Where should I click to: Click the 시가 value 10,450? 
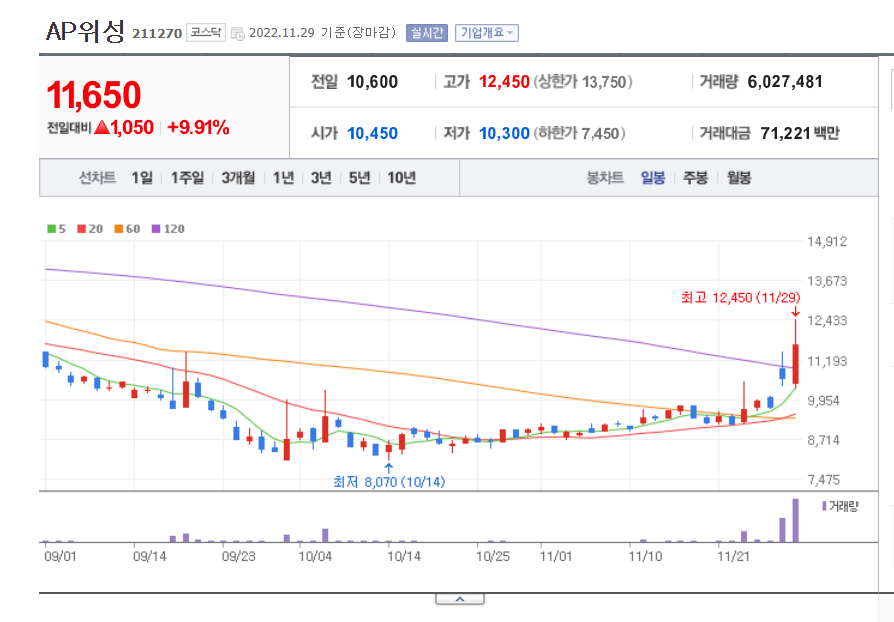[x=372, y=133]
